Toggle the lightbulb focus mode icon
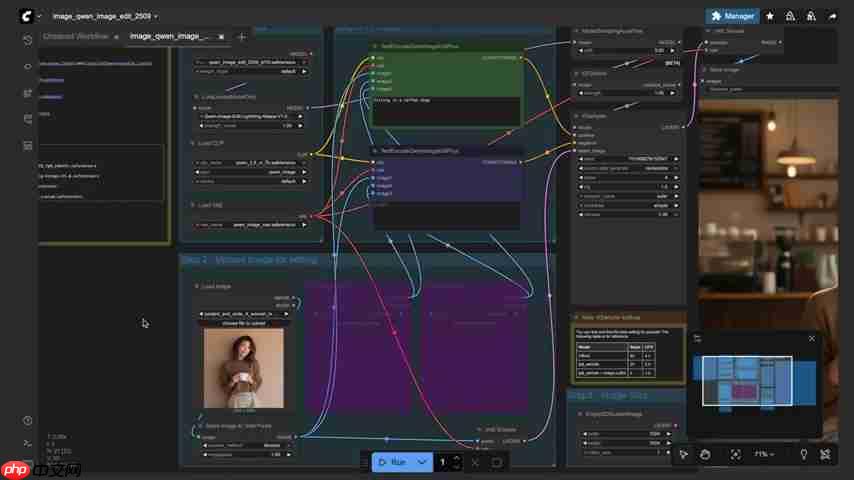This screenshot has width=854, height=480. 803,454
